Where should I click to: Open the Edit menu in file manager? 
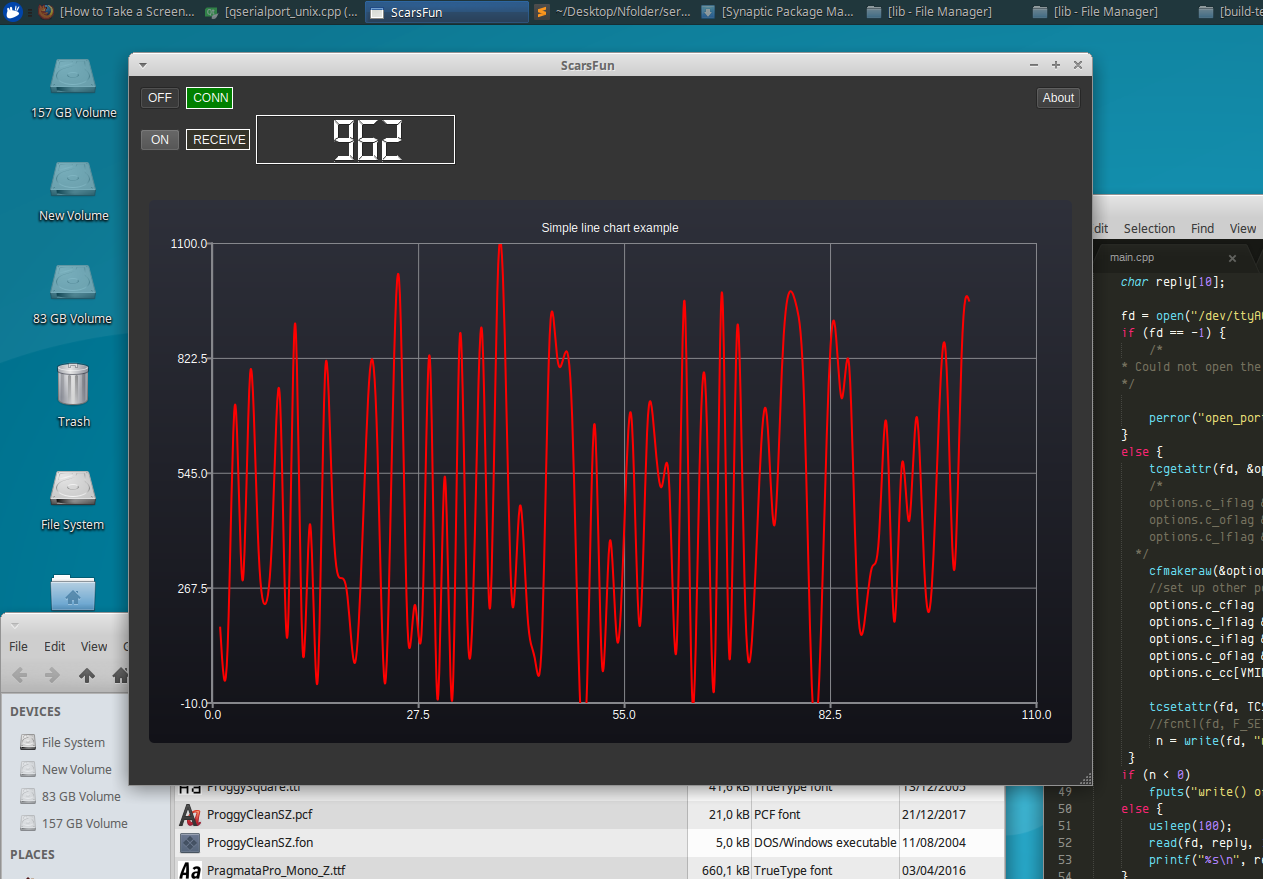click(55, 647)
